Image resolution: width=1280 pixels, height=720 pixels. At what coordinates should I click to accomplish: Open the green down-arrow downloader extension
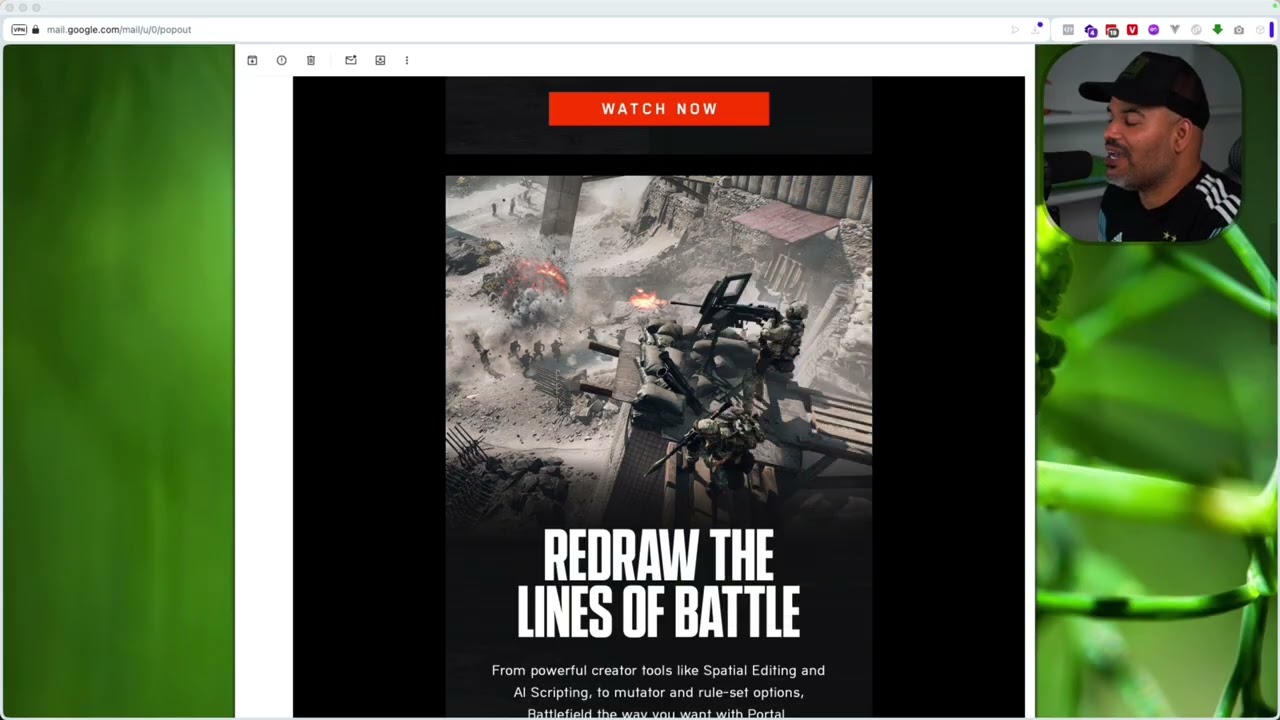[1218, 30]
